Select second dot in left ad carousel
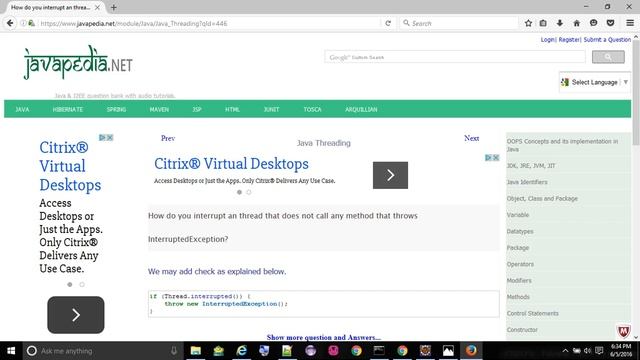 82,284
